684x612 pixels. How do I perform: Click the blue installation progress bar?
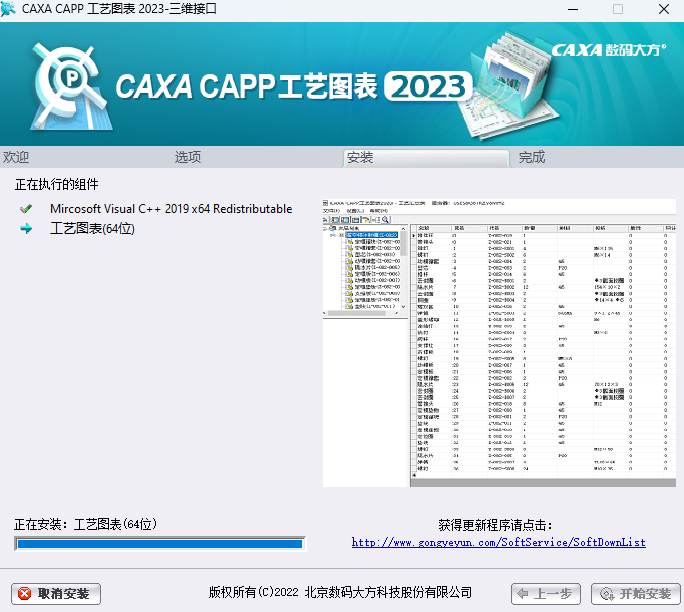[159, 543]
